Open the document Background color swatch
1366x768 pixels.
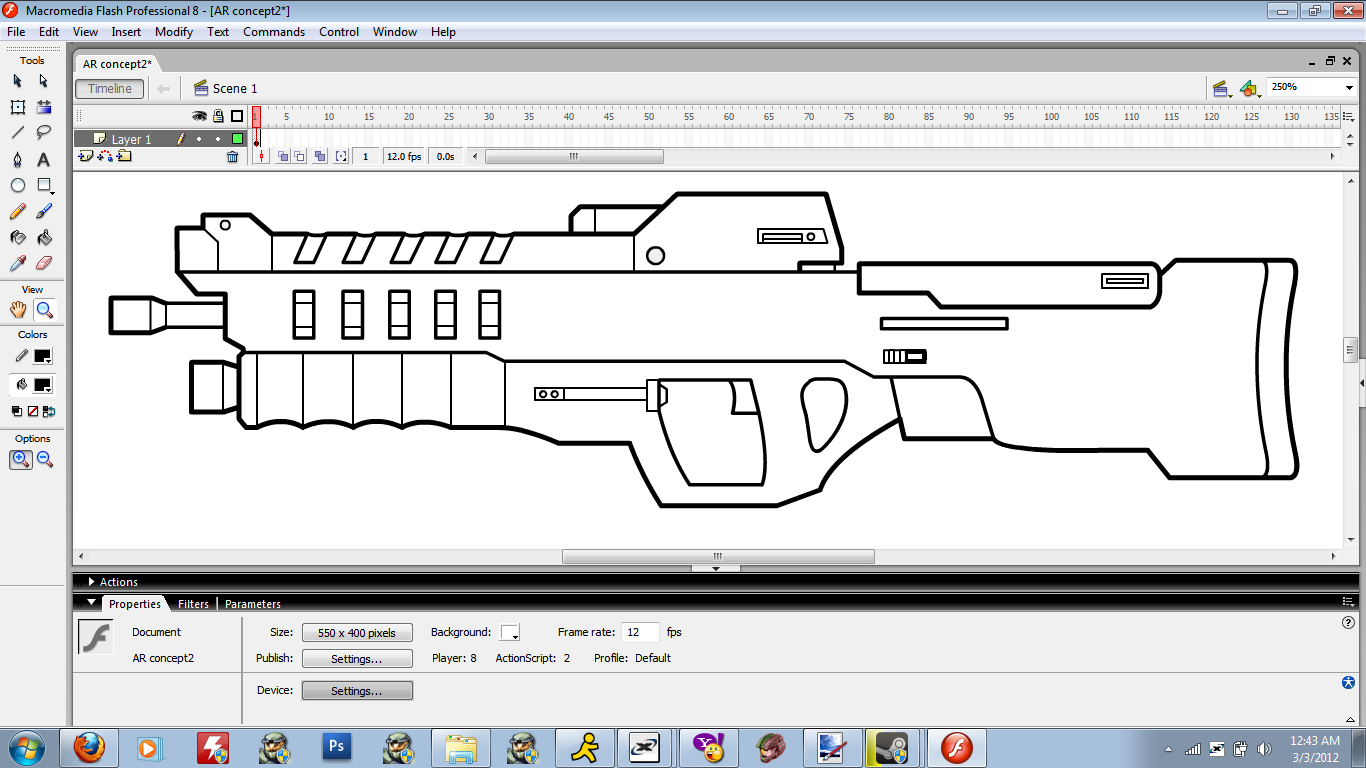point(510,633)
